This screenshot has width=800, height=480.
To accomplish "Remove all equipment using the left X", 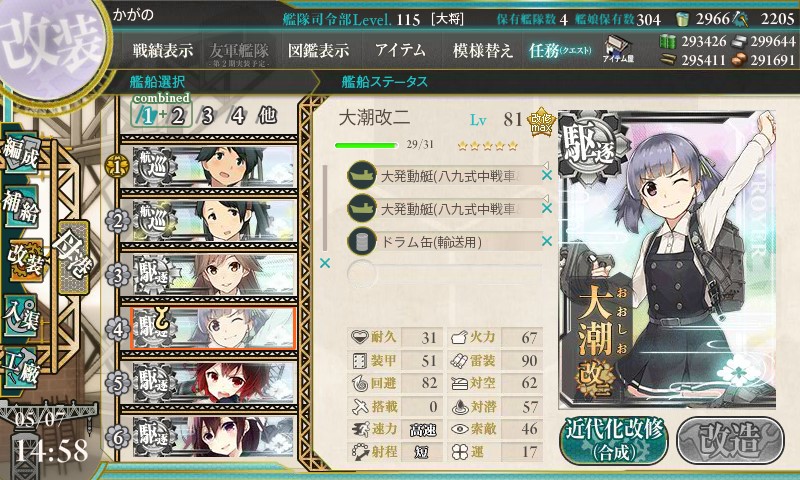I will point(324,263).
